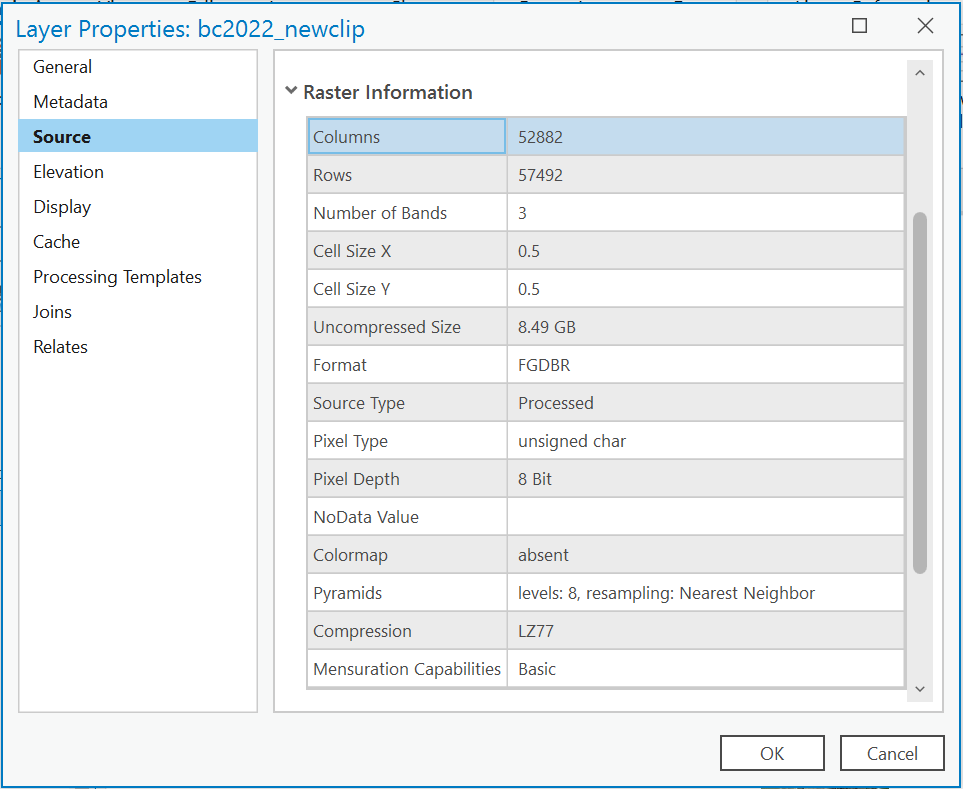Cancel the Layer Properties dialog
The height and width of the screenshot is (789, 963).
pos(892,753)
